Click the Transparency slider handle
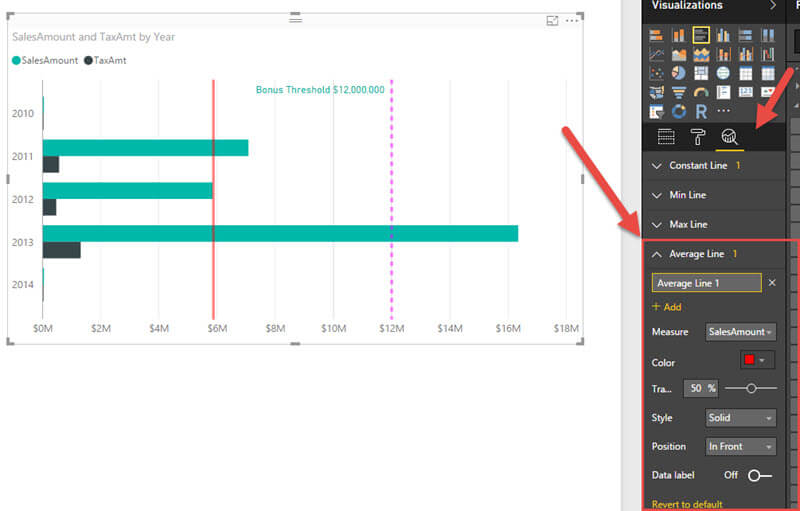800x511 pixels. pyautogui.click(x=751, y=389)
